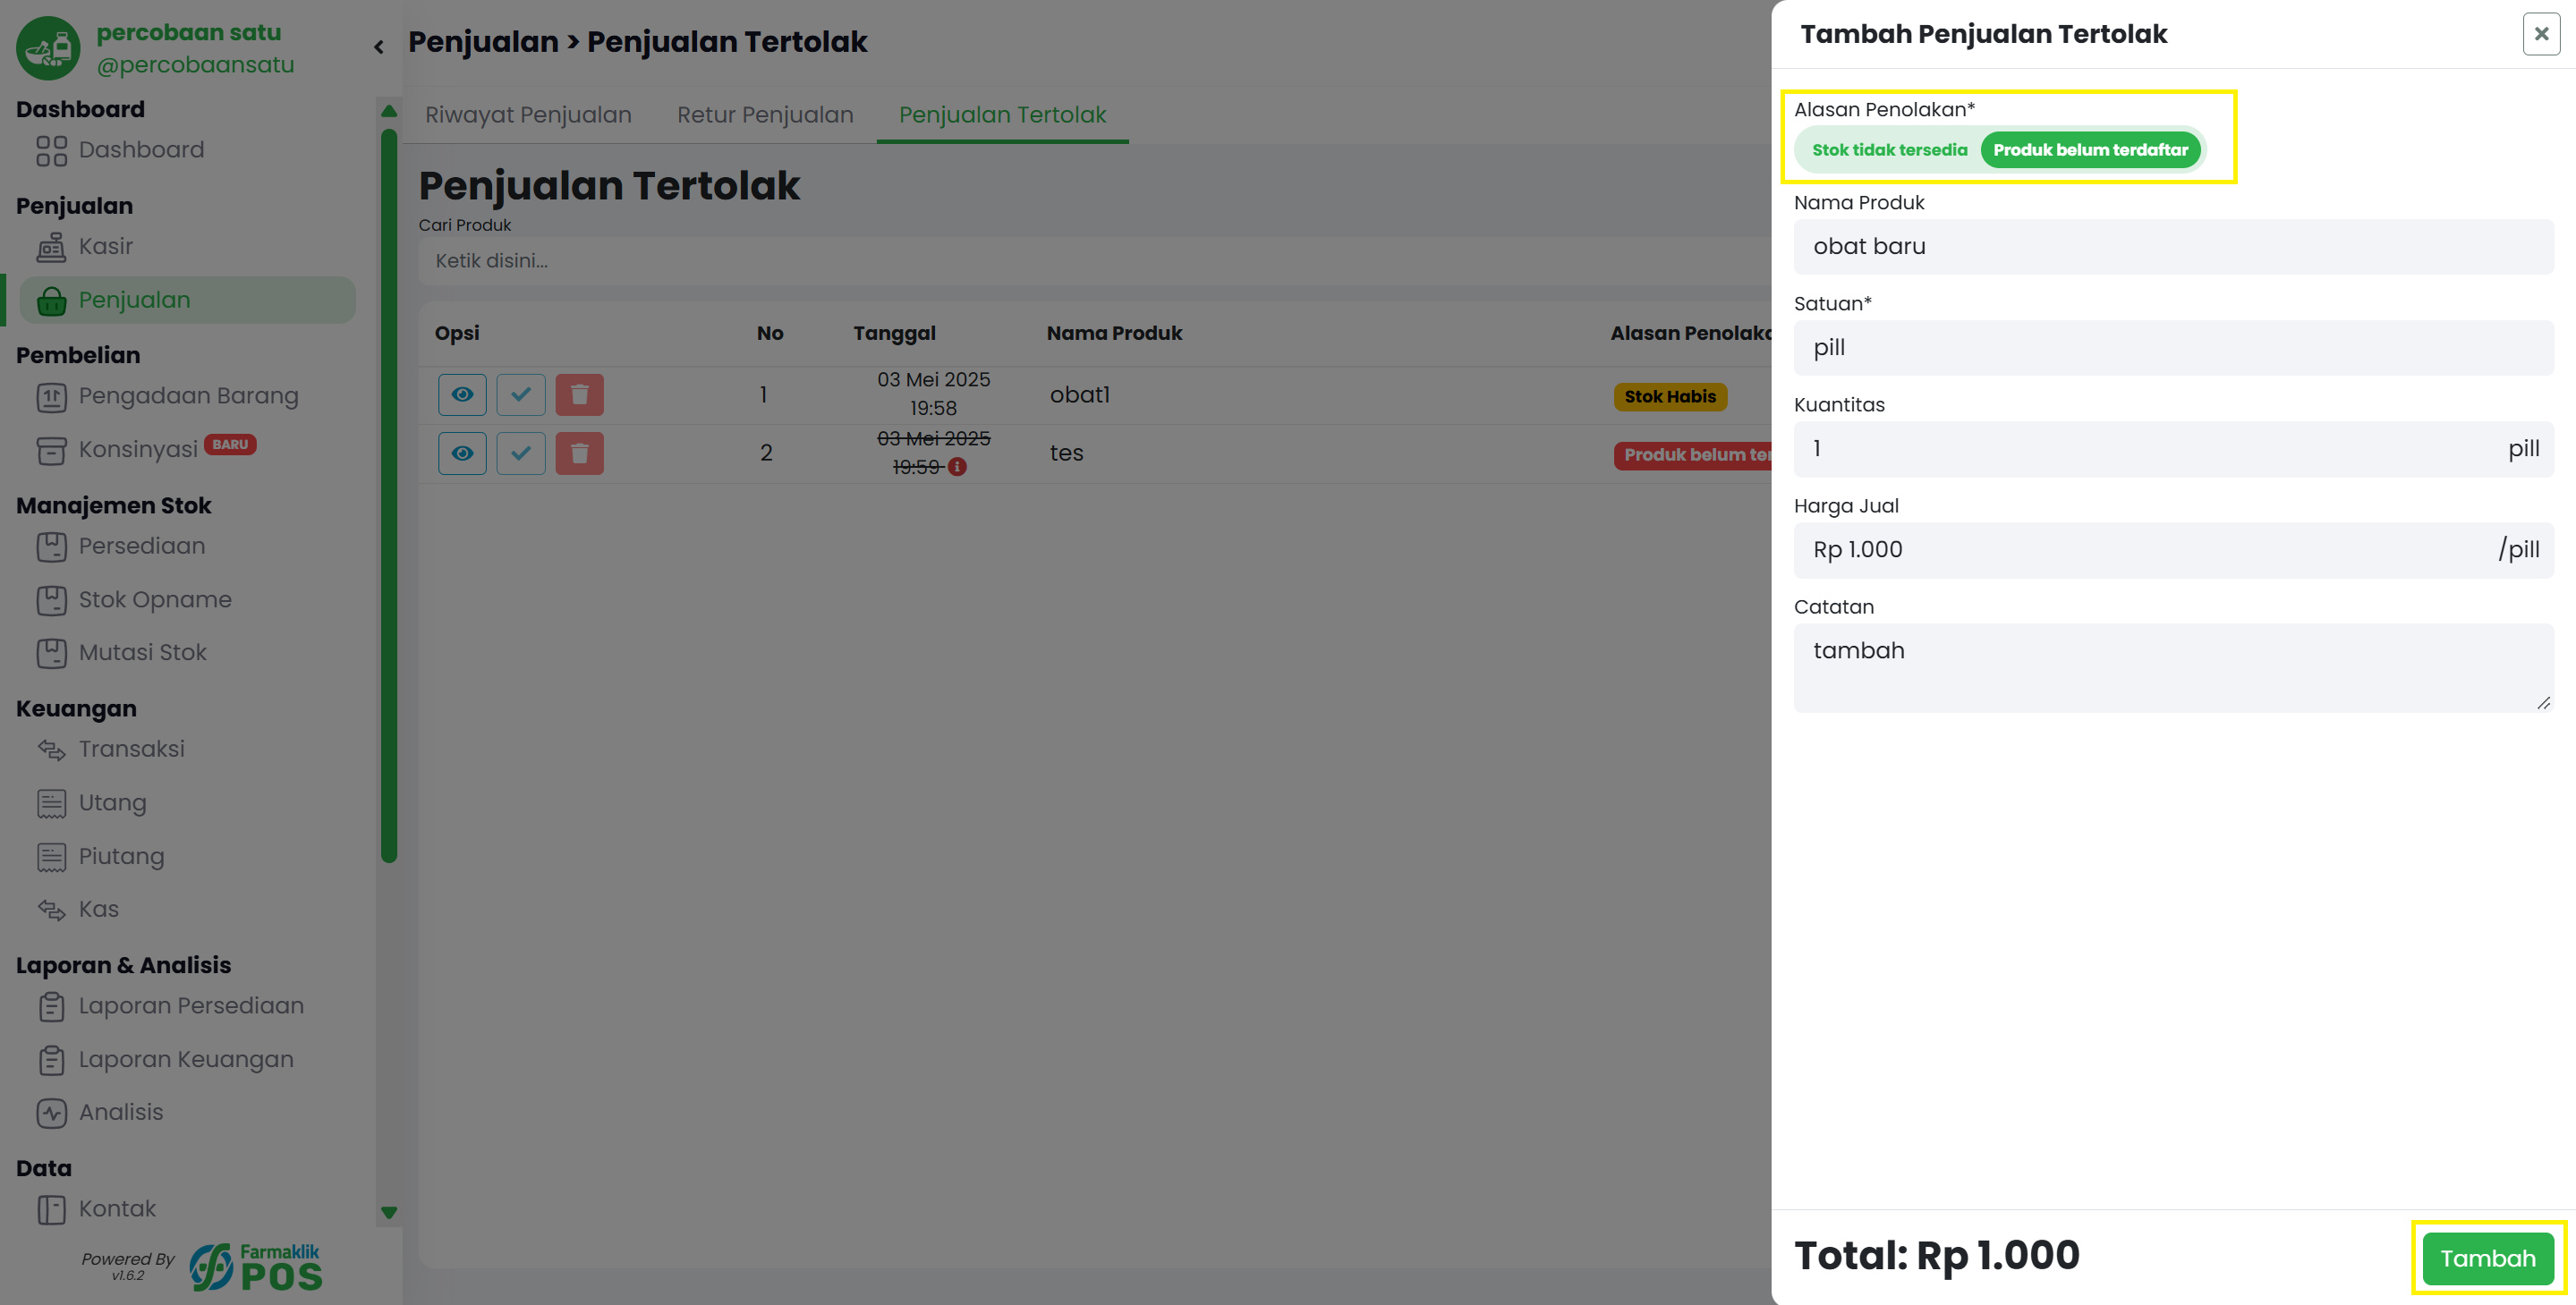Click the Catatan notes textarea
The image size is (2576, 1305).
pyautogui.click(x=2173, y=668)
